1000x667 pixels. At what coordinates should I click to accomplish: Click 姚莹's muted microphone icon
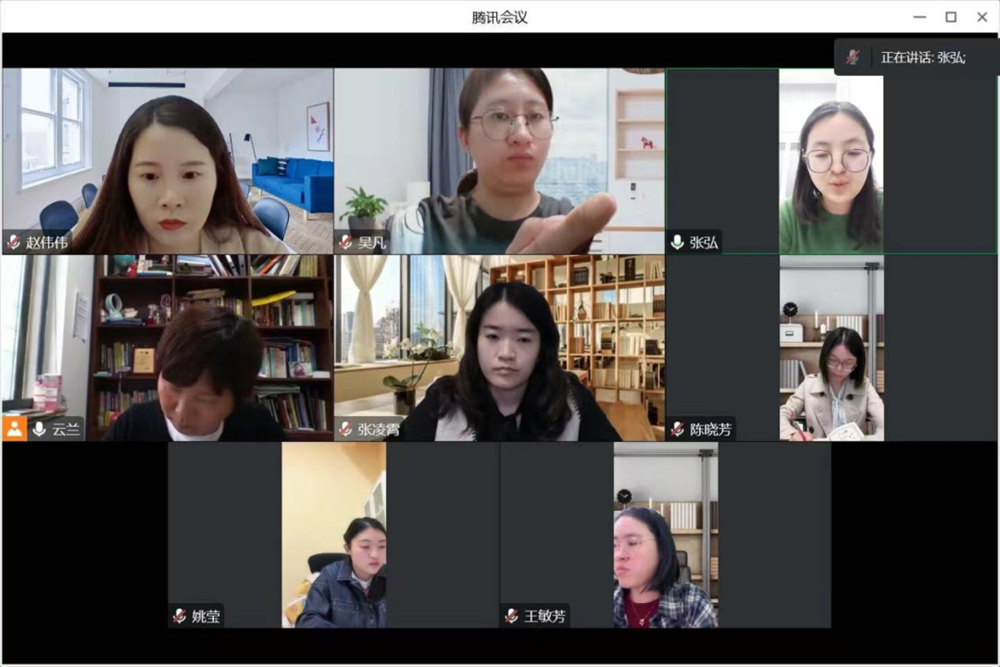pyautogui.click(x=180, y=616)
